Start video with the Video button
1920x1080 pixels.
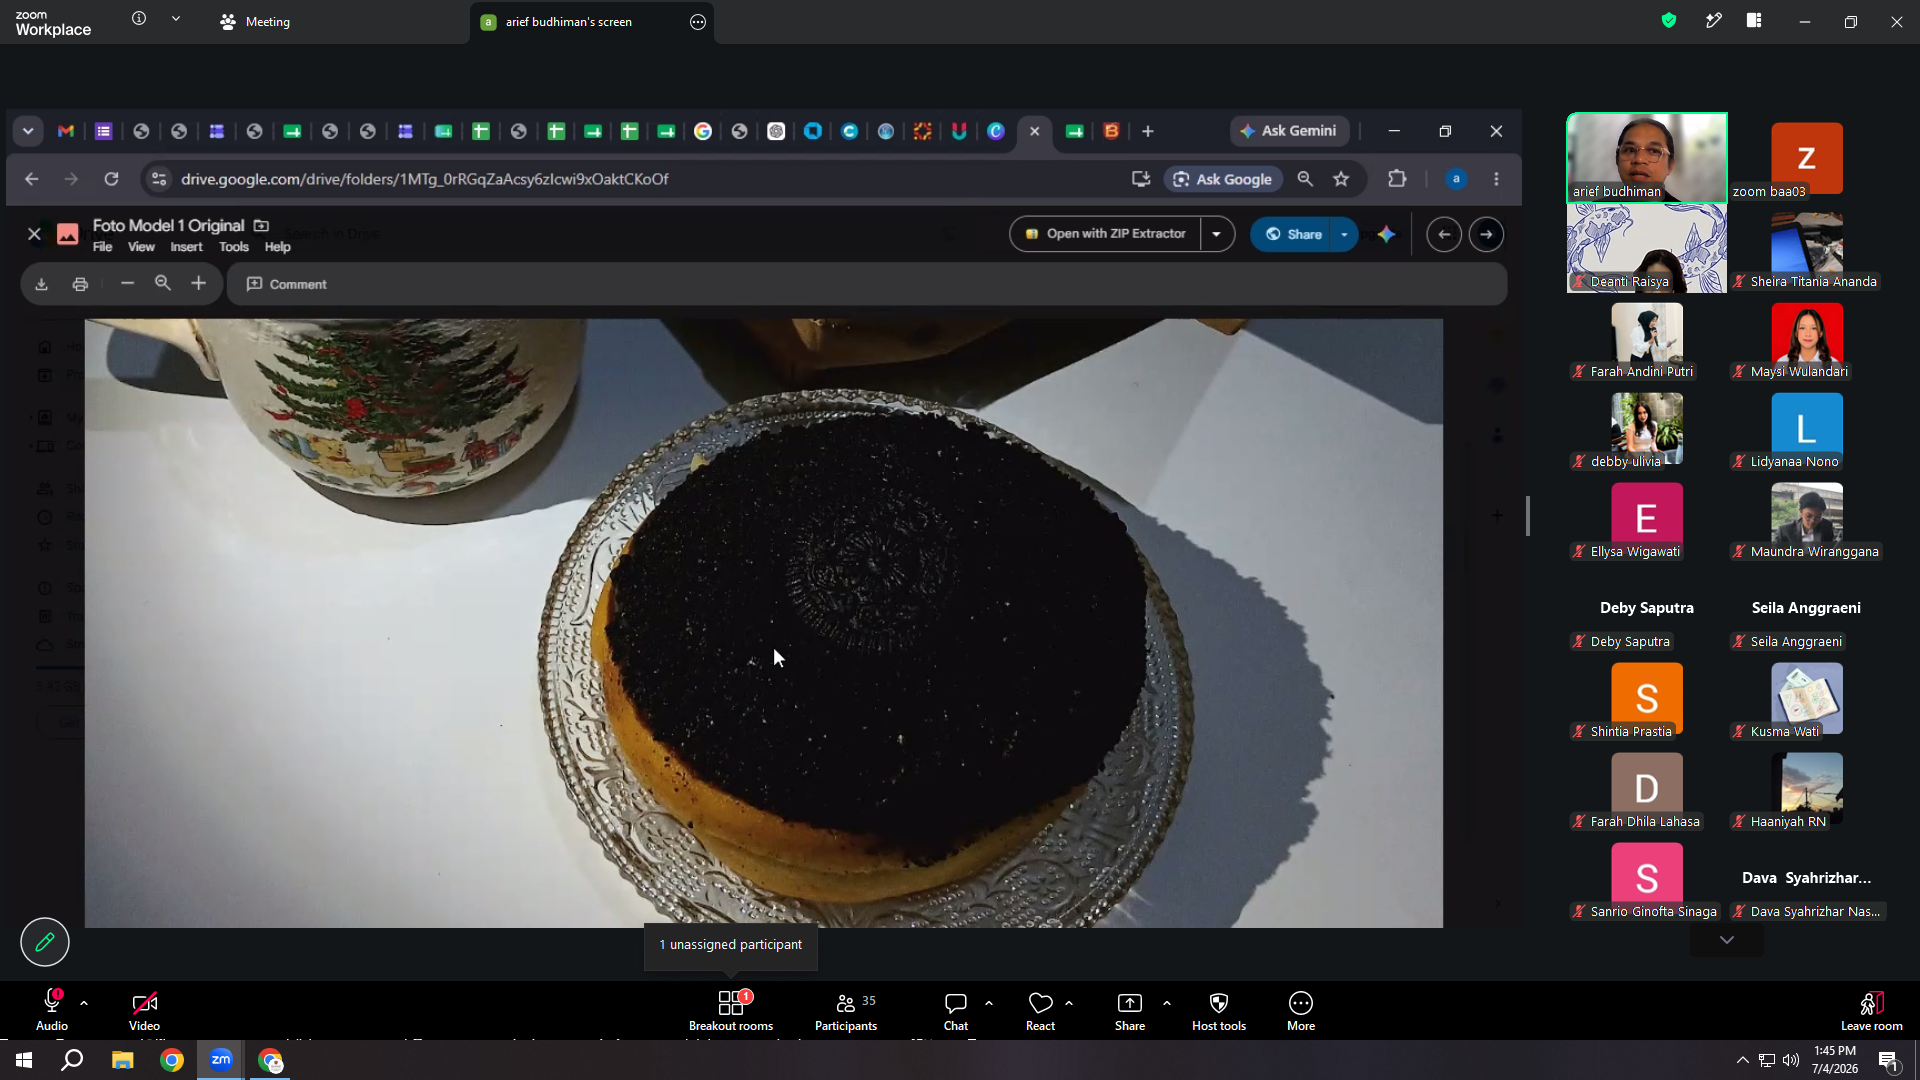tap(144, 1010)
